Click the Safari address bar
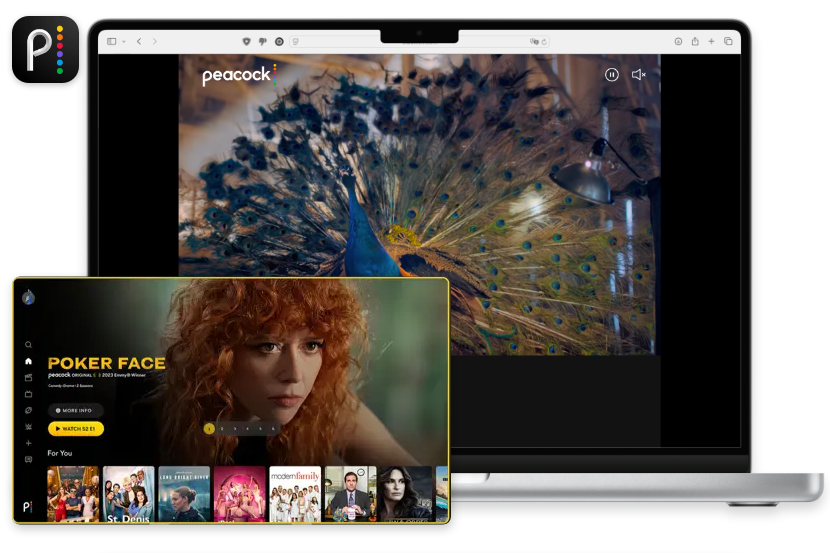 click(x=418, y=41)
